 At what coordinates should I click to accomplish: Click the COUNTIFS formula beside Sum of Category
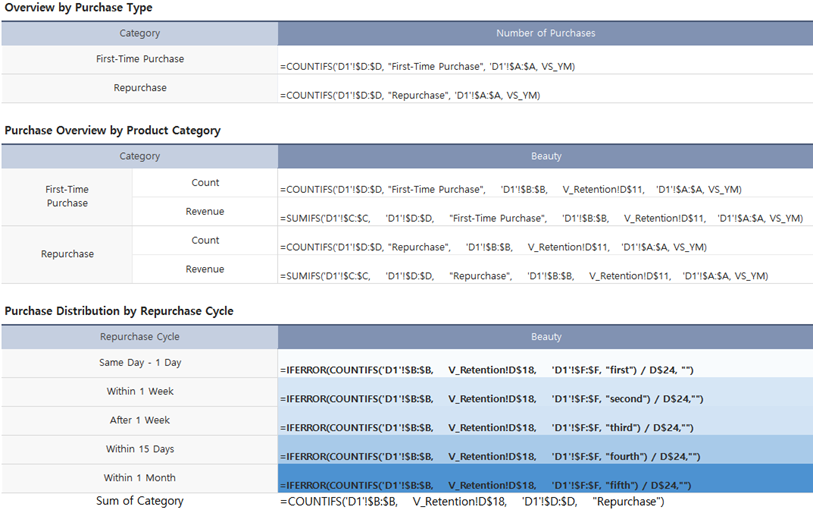pyautogui.click(x=472, y=501)
